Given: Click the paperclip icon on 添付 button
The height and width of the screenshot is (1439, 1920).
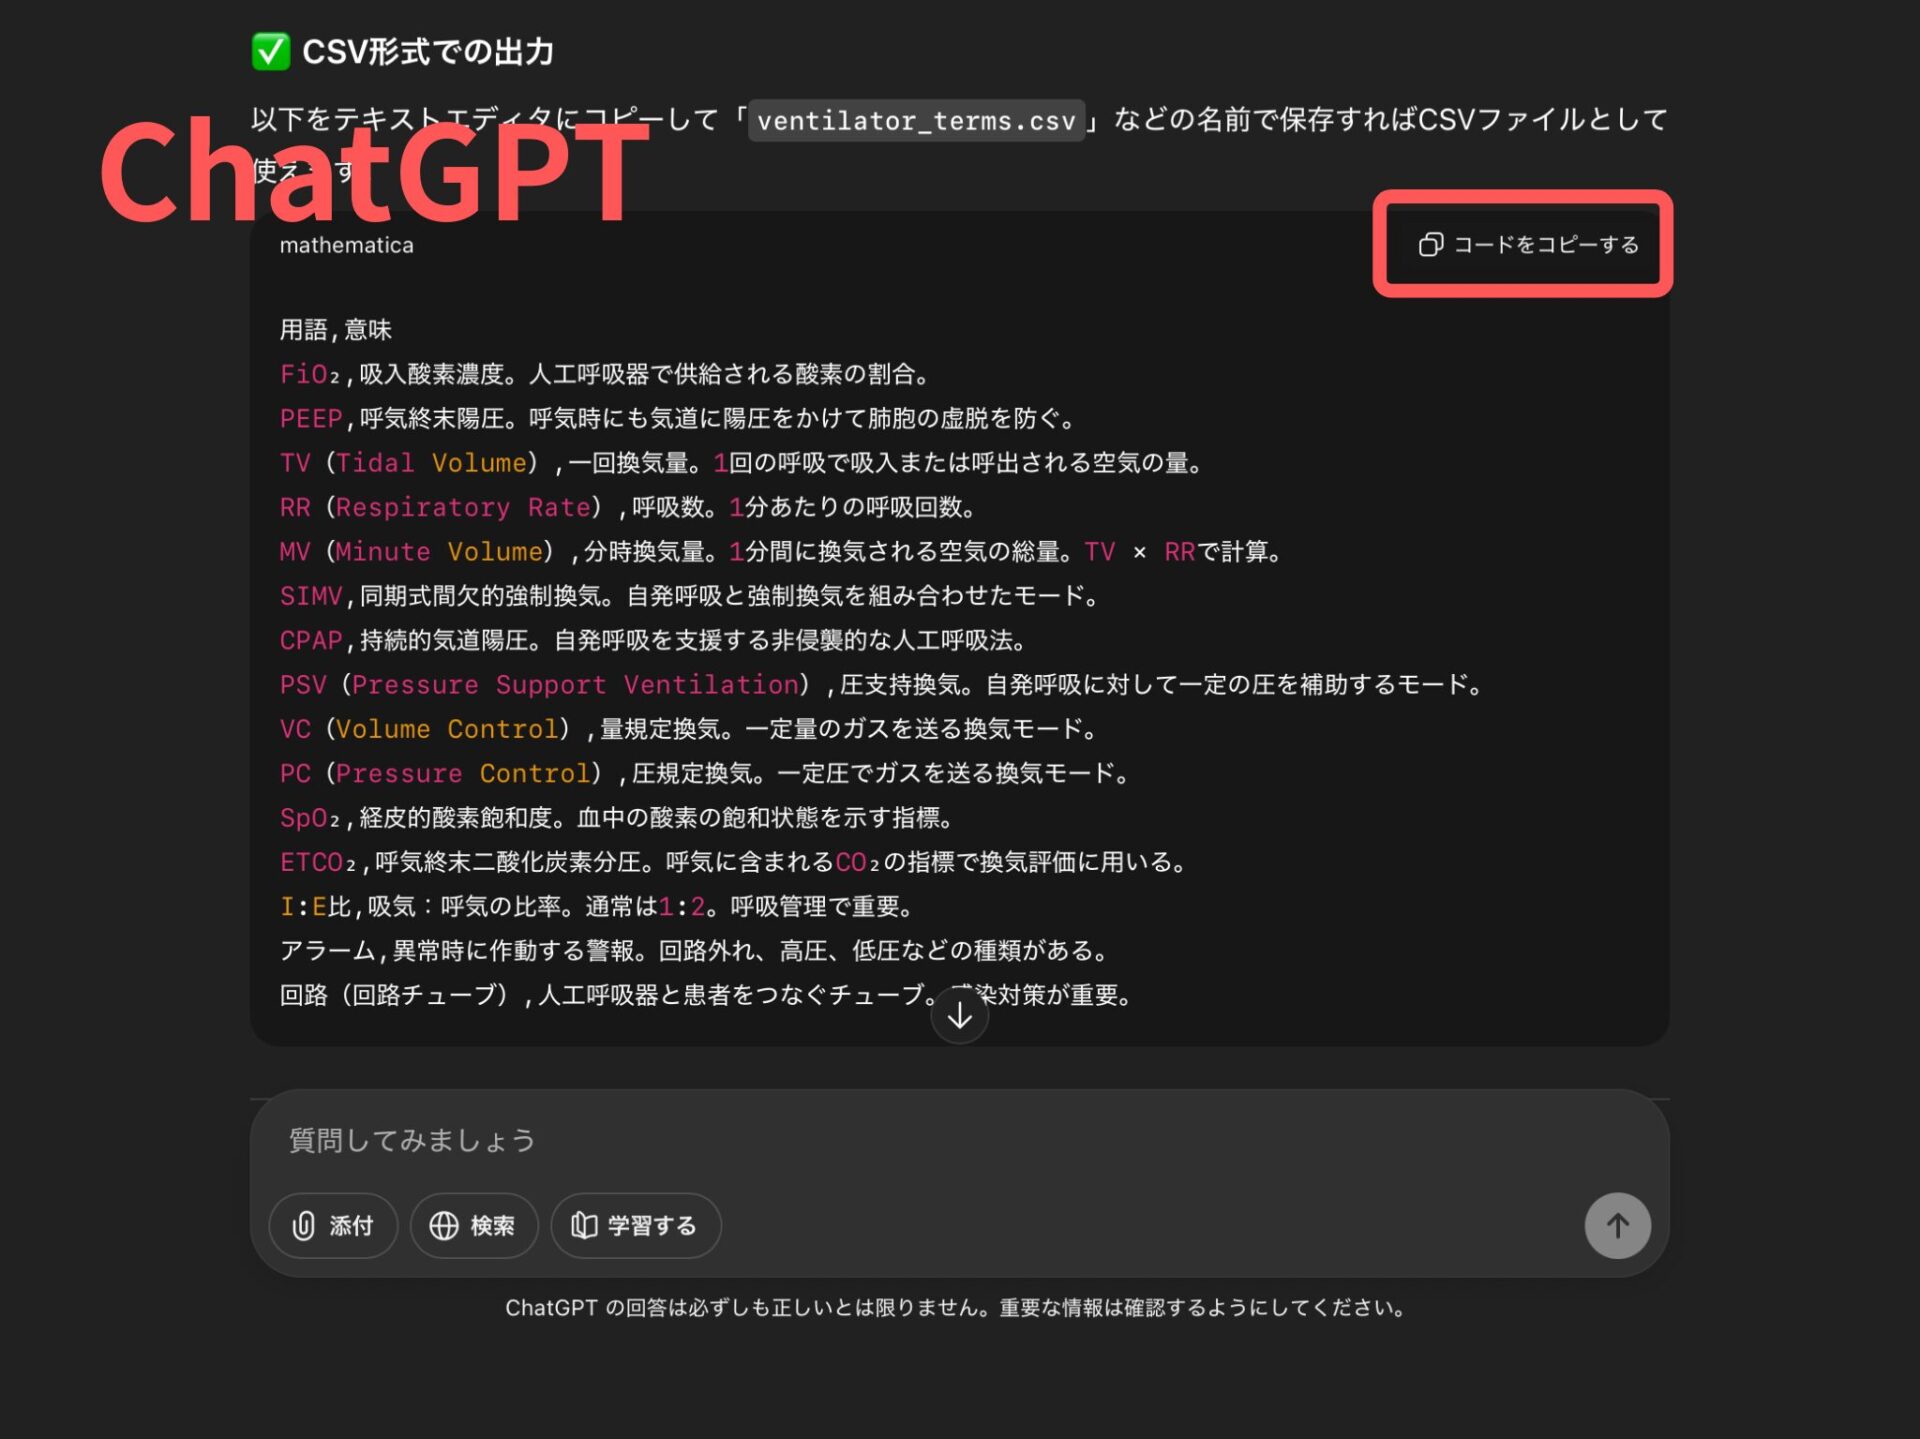Looking at the screenshot, I should click(x=303, y=1225).
